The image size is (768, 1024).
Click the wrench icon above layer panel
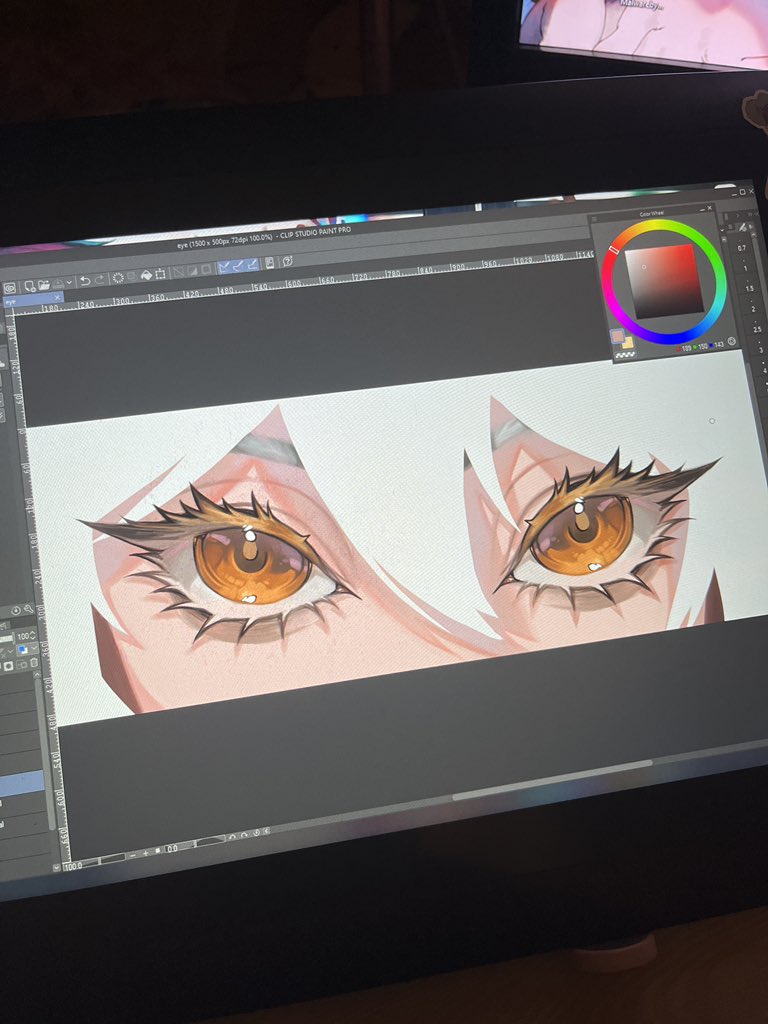coord(29,609)
